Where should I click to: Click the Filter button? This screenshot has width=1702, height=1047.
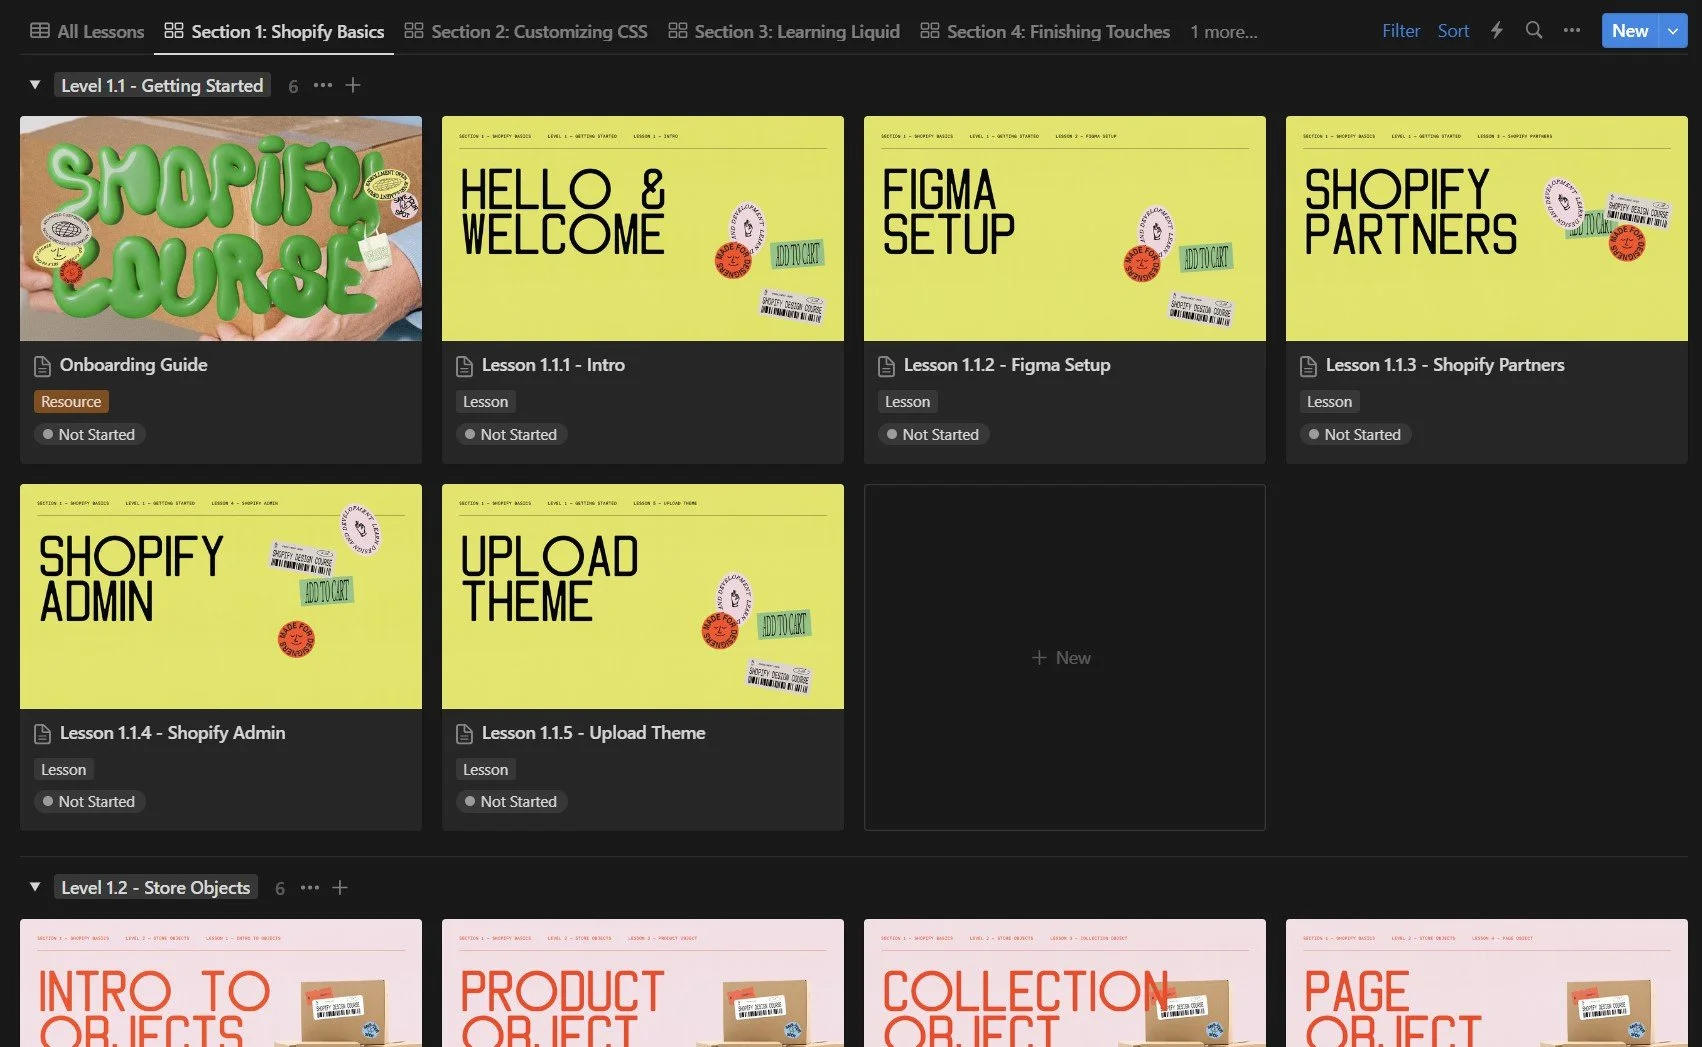pyautogui.click(x=1401, y=31)
